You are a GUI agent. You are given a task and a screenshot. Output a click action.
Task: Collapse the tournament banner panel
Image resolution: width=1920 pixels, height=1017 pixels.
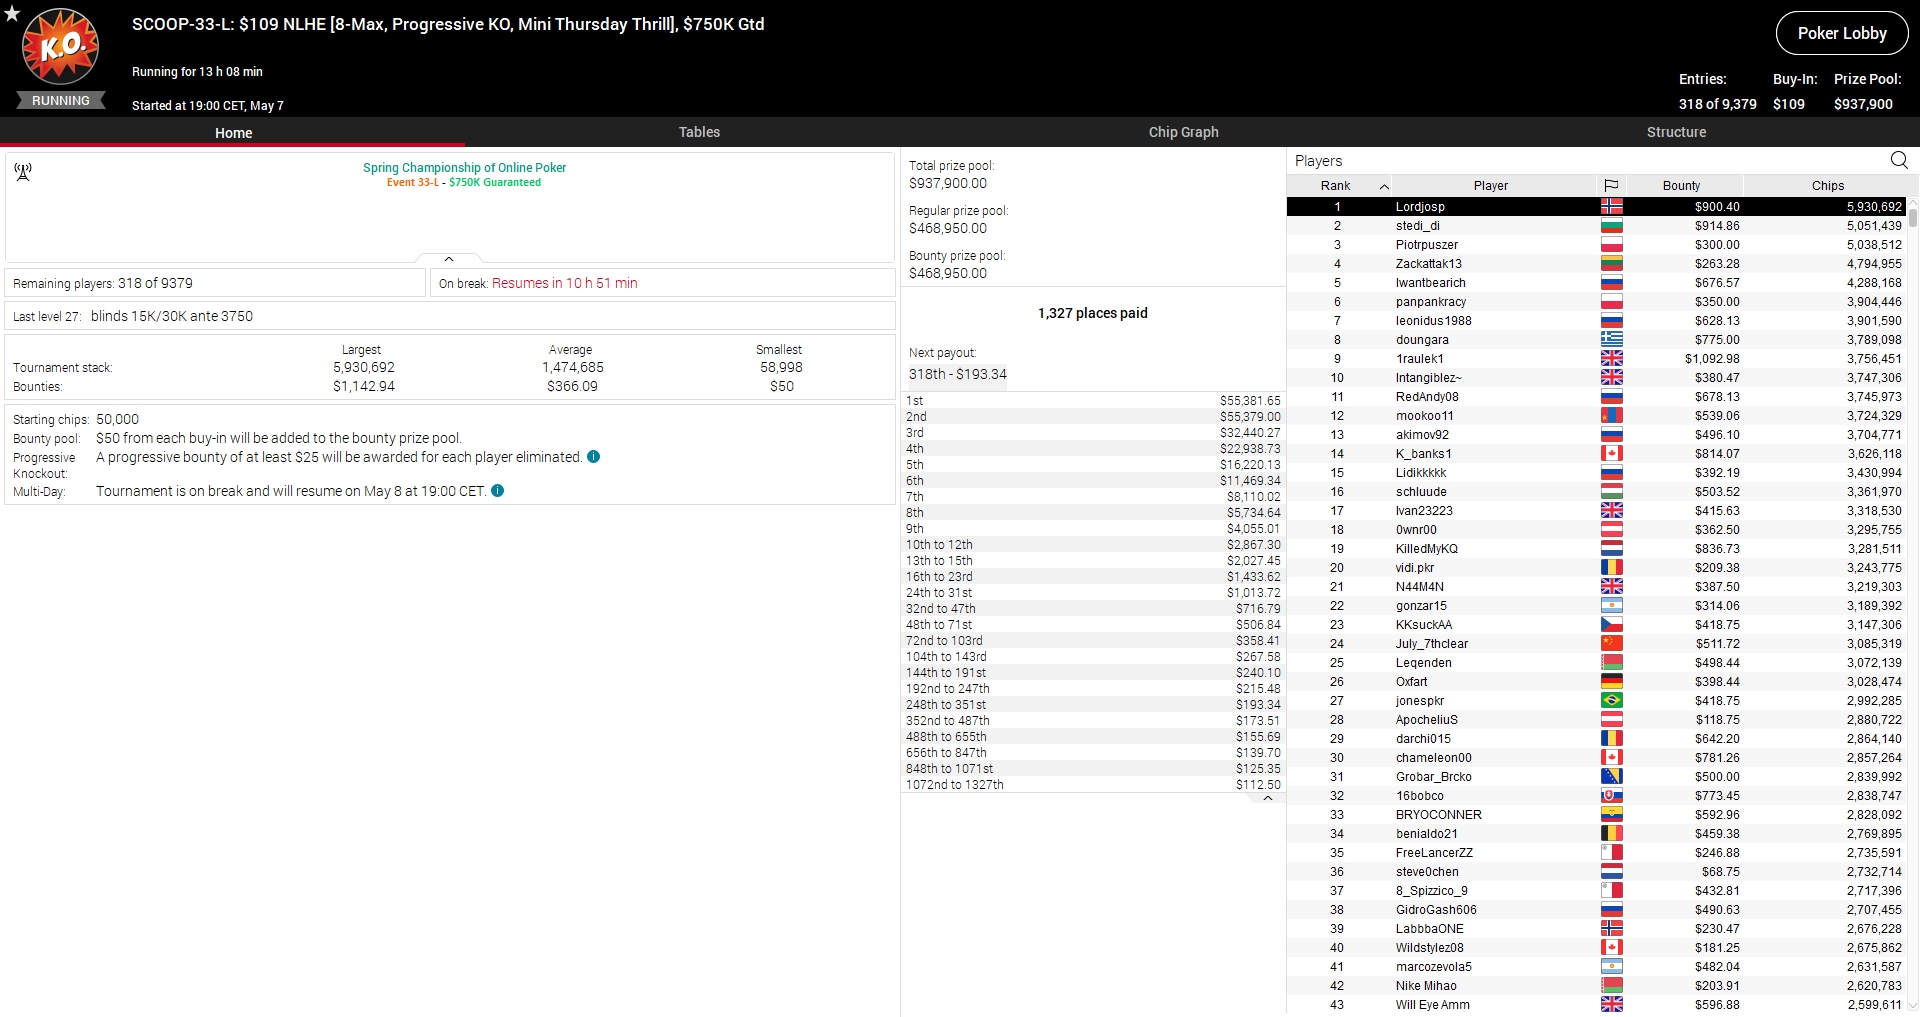click(449, 259)
